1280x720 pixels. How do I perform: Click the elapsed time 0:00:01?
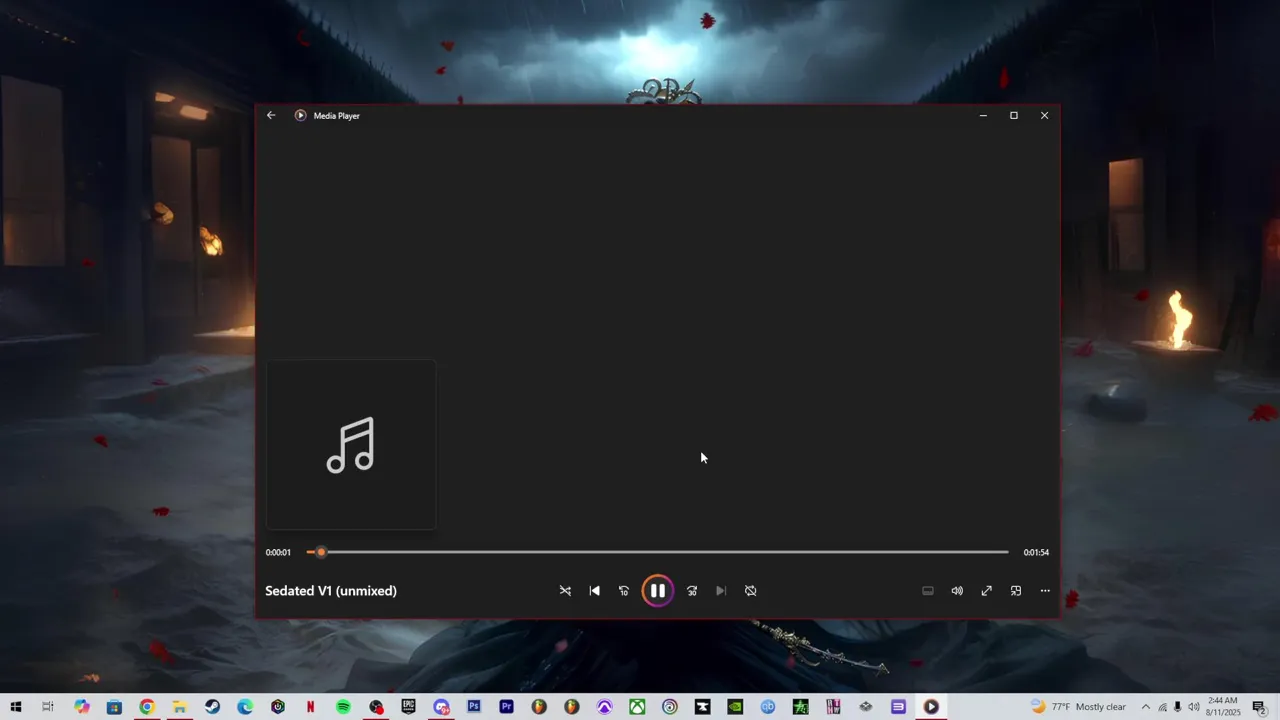[x=278, y=552]
